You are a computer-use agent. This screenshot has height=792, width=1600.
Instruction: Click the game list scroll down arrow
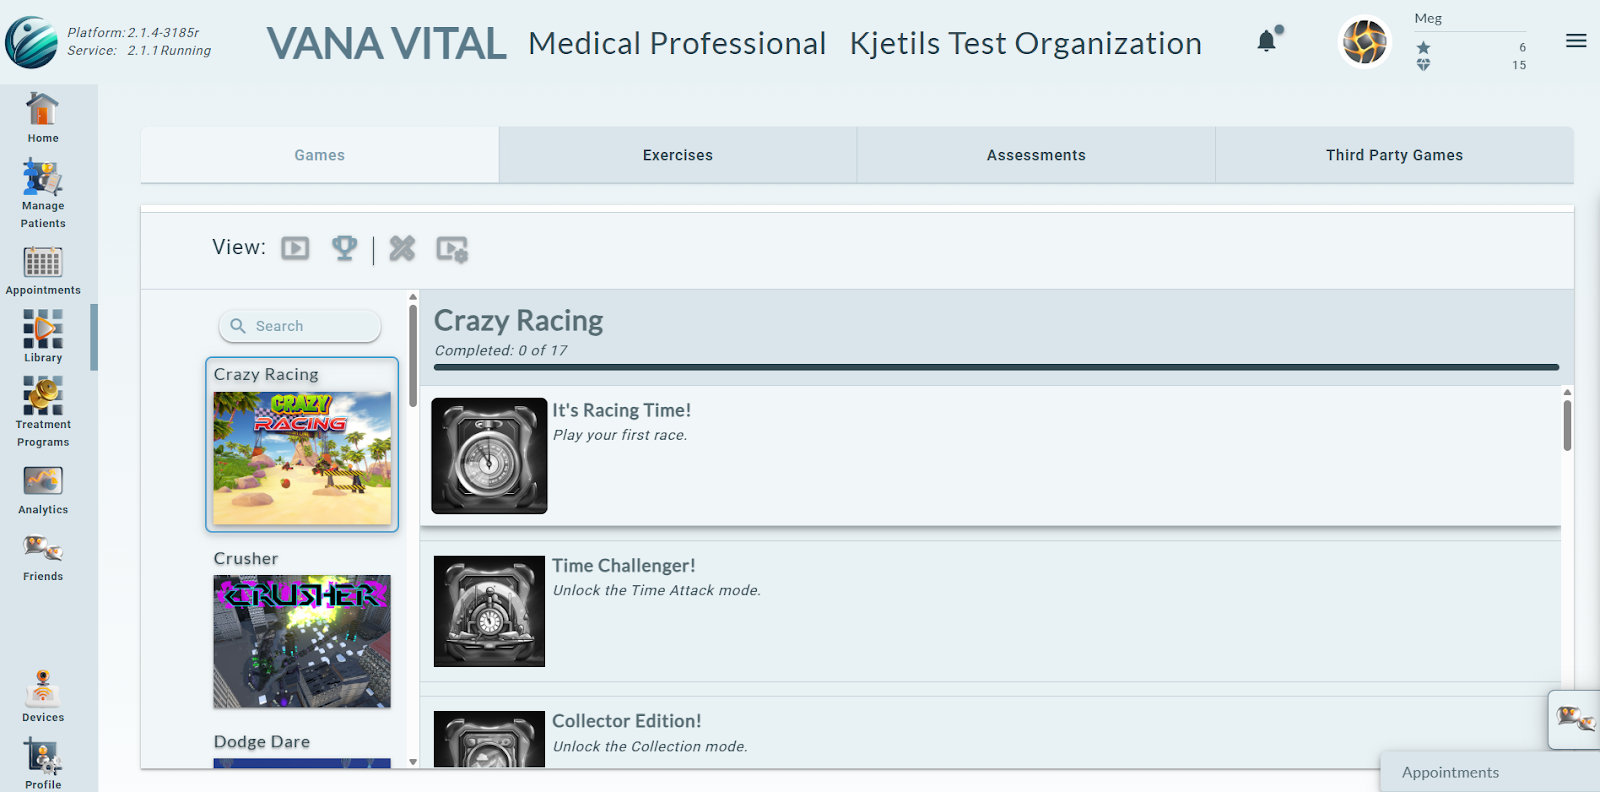point(413,762)
